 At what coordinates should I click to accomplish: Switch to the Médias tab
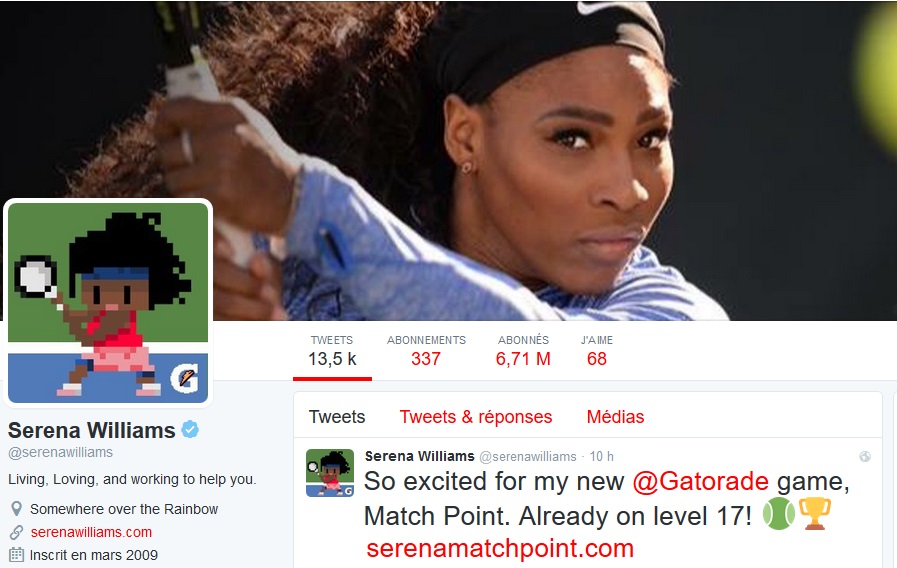pyautogui.click(x=616, y=416)
